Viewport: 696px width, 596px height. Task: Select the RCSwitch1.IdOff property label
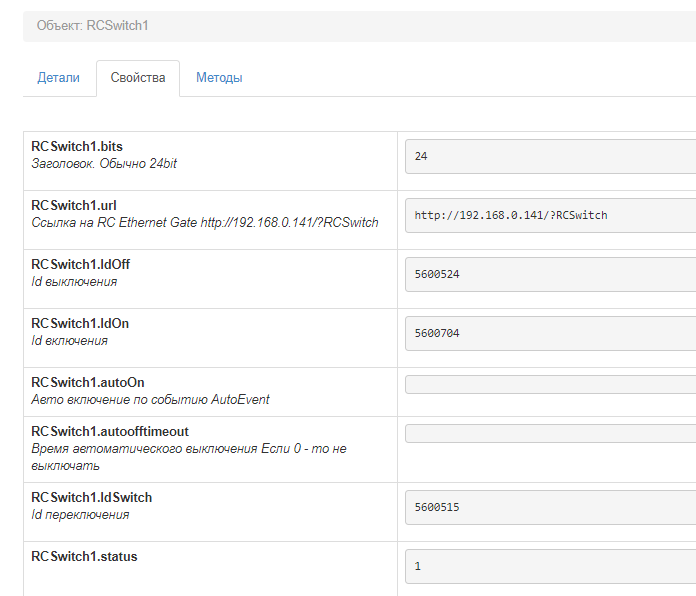(x=81, y=265)
